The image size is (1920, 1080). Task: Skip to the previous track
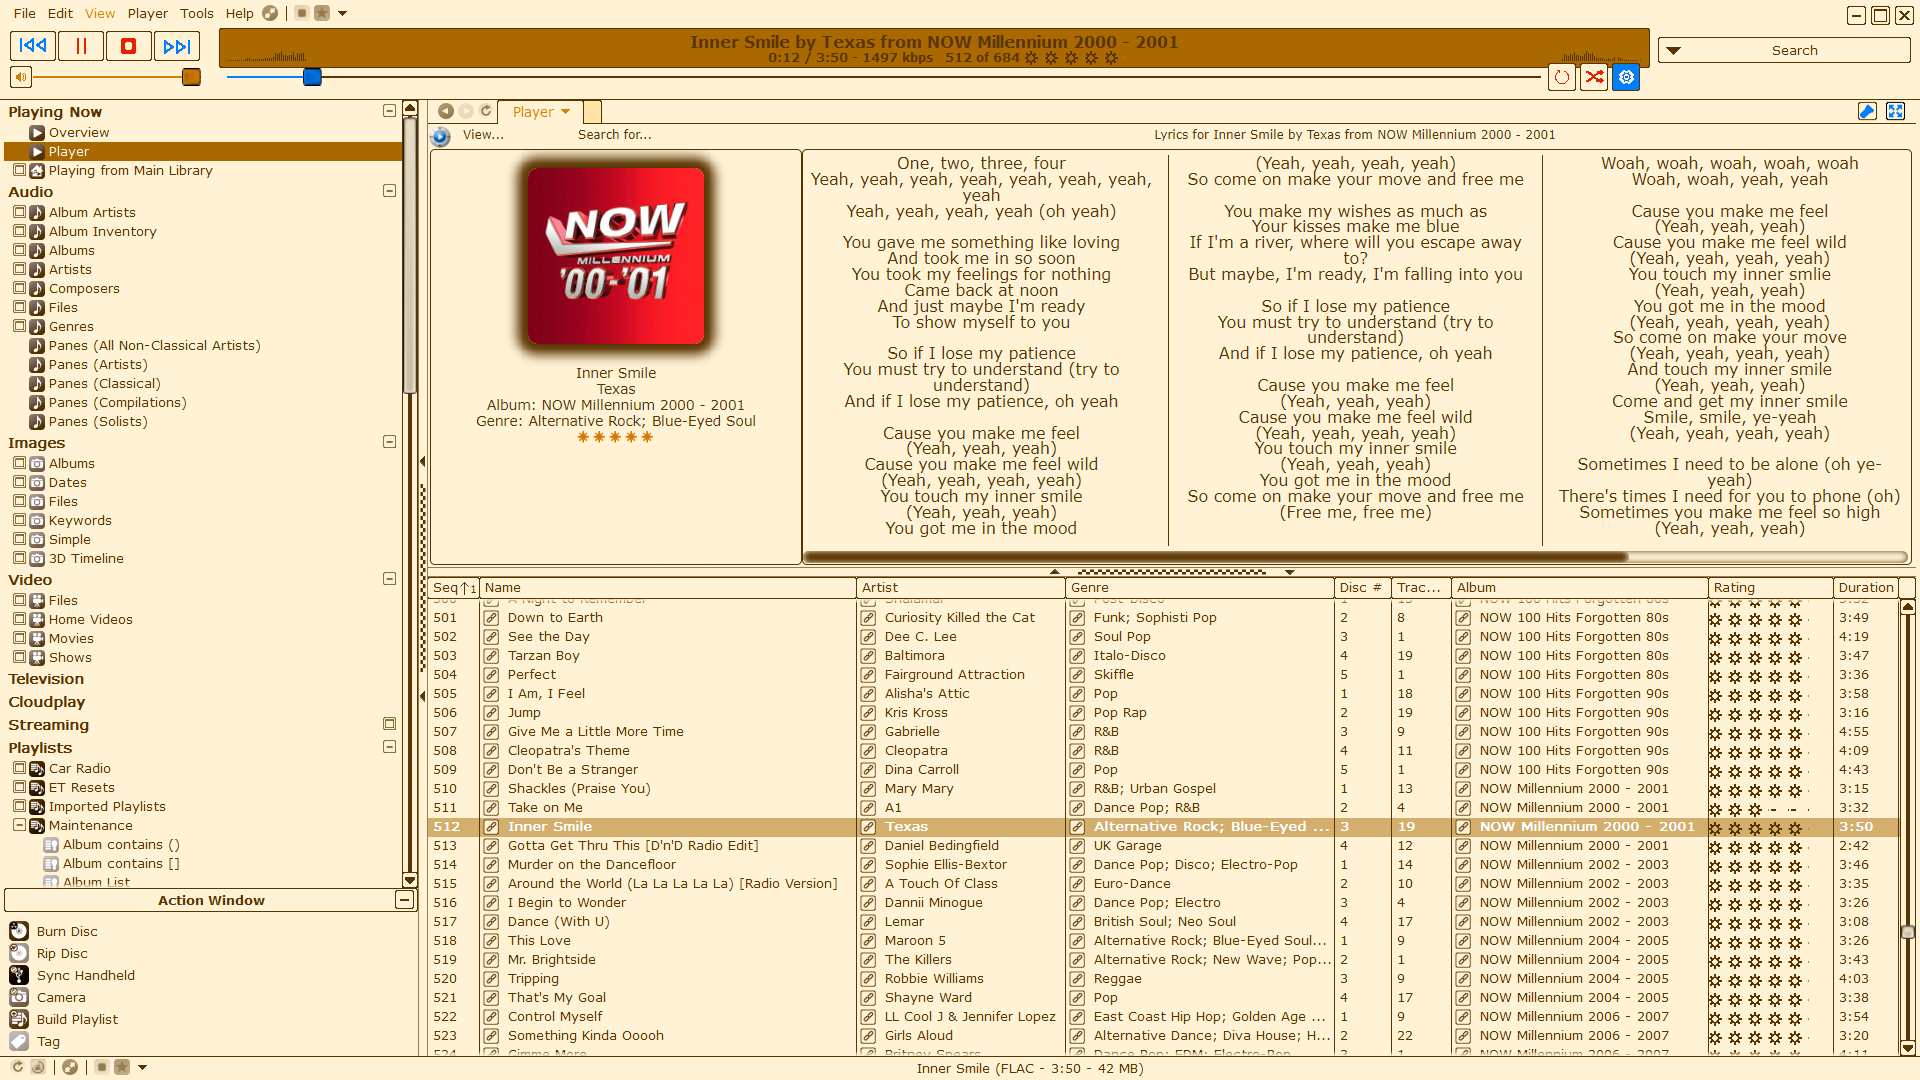[33, 46]
